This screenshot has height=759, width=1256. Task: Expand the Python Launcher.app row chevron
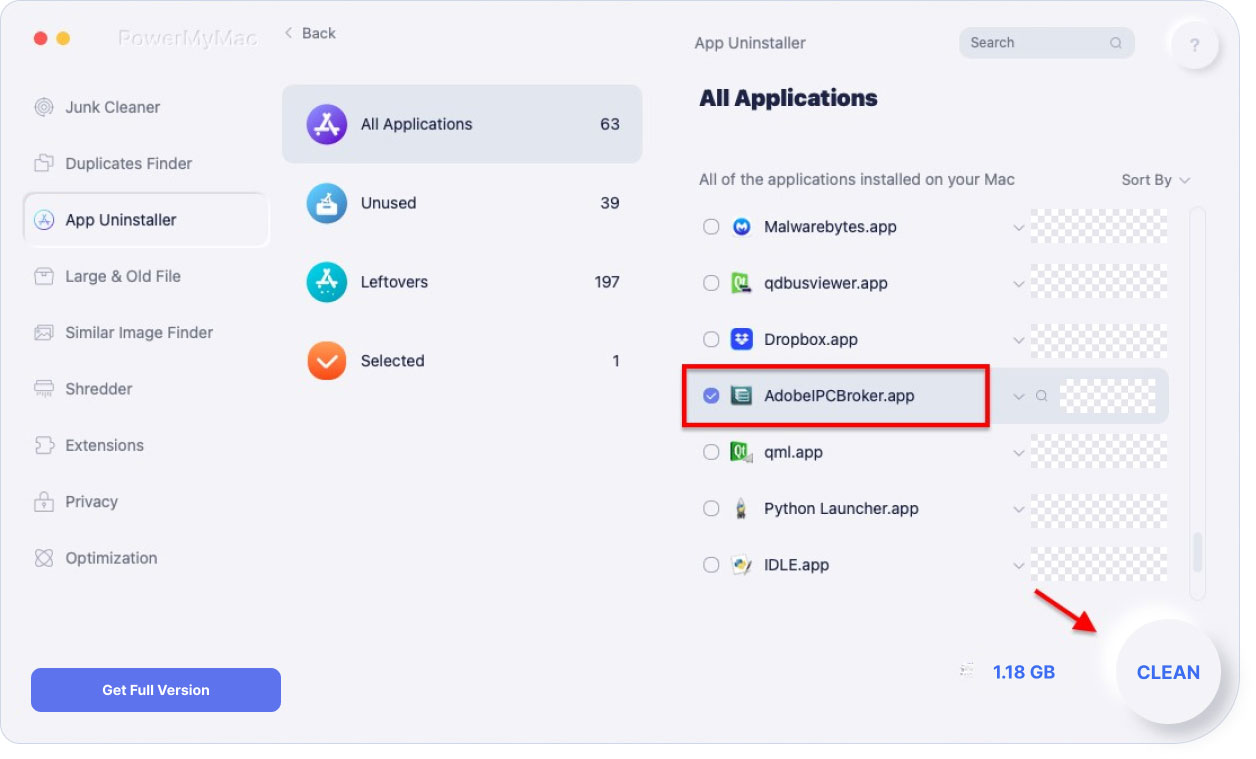coord(1018,509)
